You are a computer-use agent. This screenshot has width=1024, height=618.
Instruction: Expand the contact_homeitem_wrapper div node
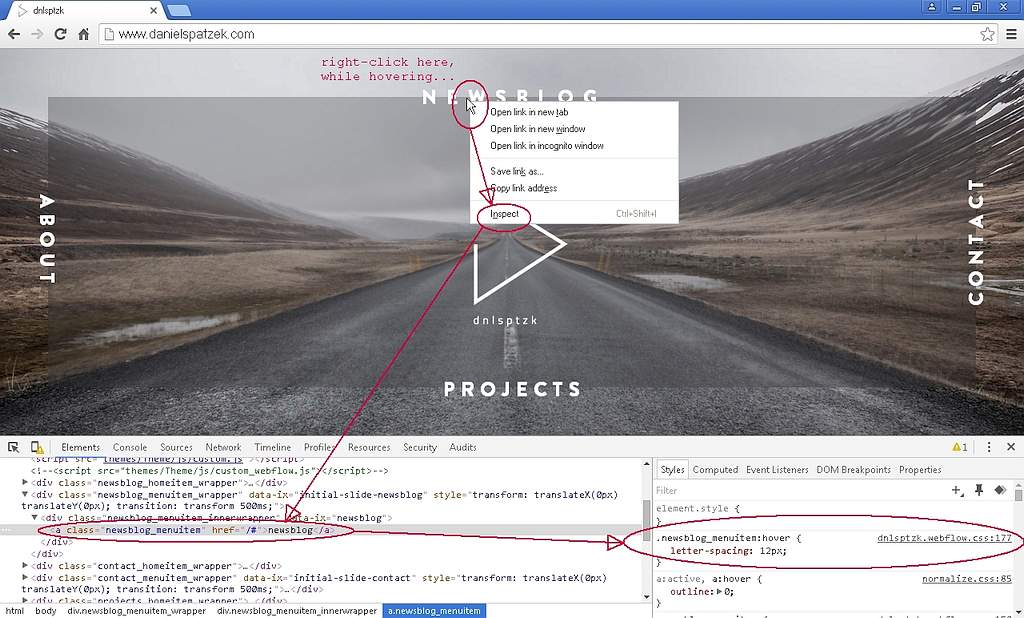[x=25, y=566]
